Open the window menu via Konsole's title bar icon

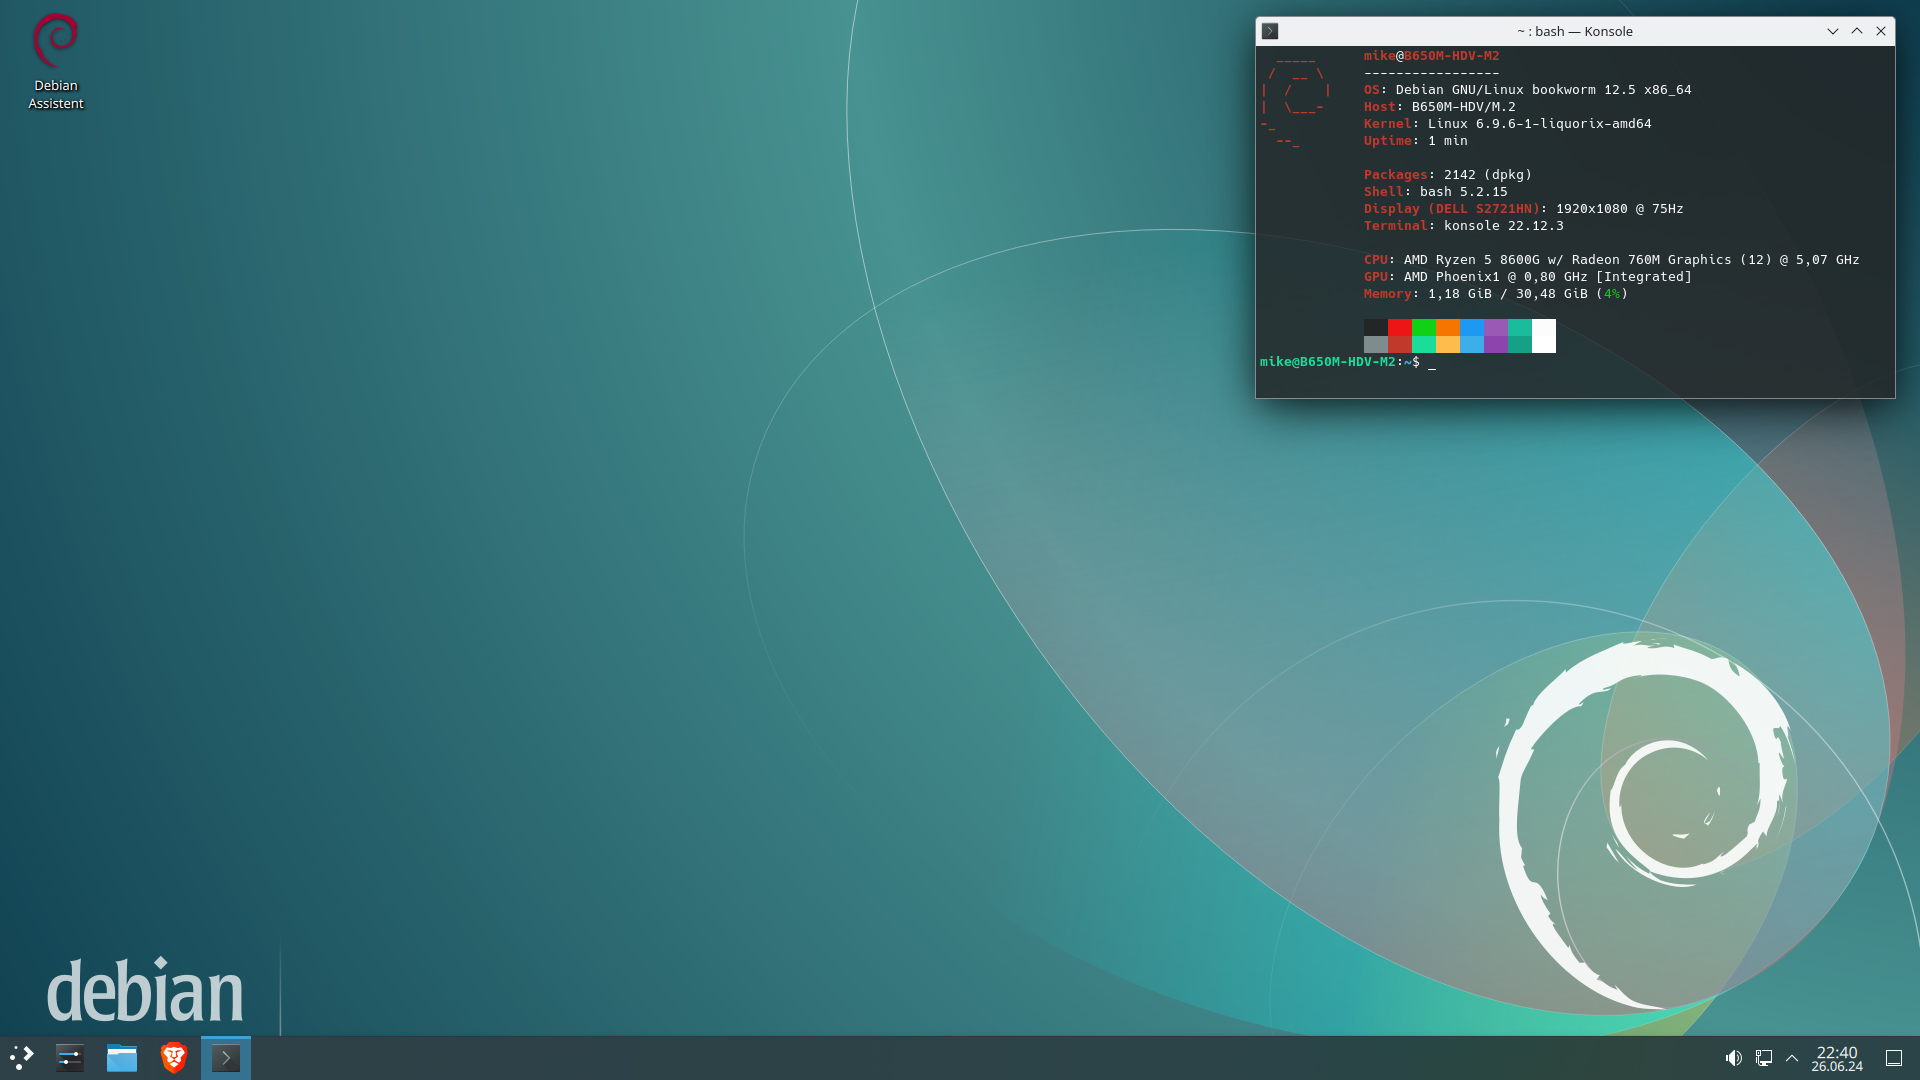(1270, 31)
